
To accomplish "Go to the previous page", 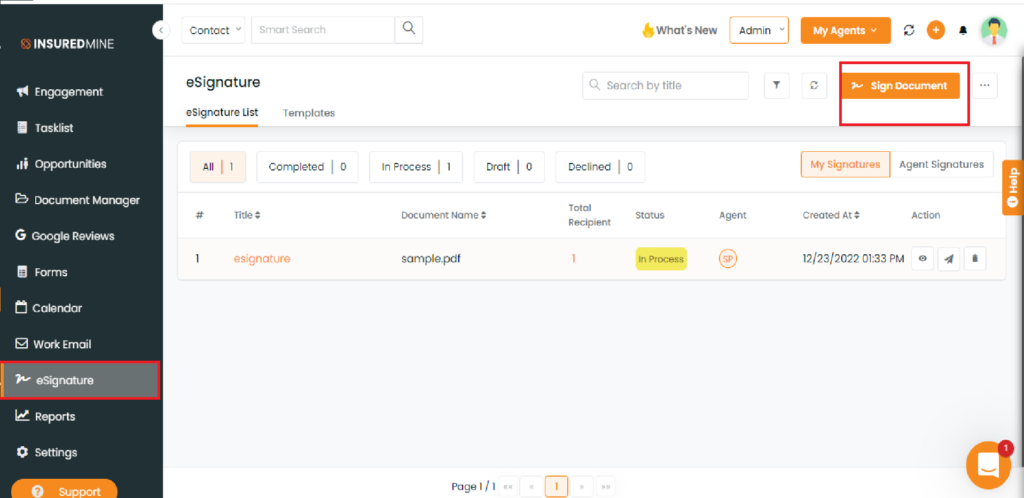I will click(x=532, y=486).
